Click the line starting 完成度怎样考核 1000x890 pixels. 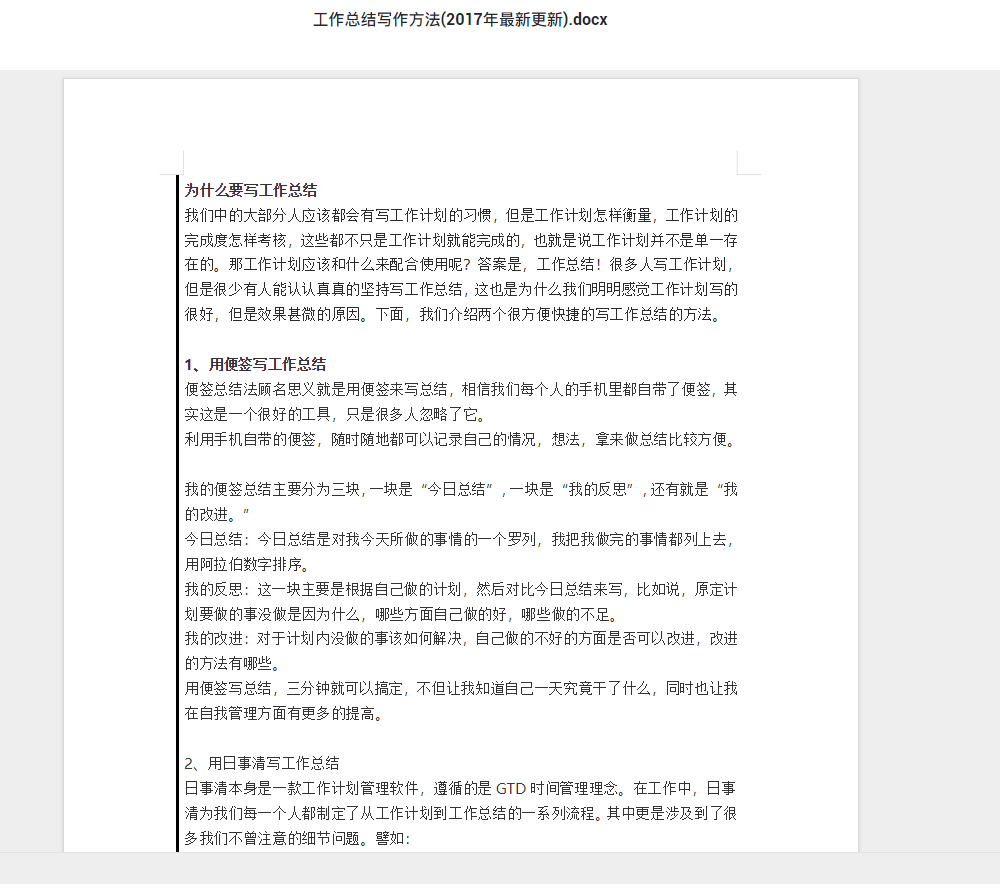point(461,240)
